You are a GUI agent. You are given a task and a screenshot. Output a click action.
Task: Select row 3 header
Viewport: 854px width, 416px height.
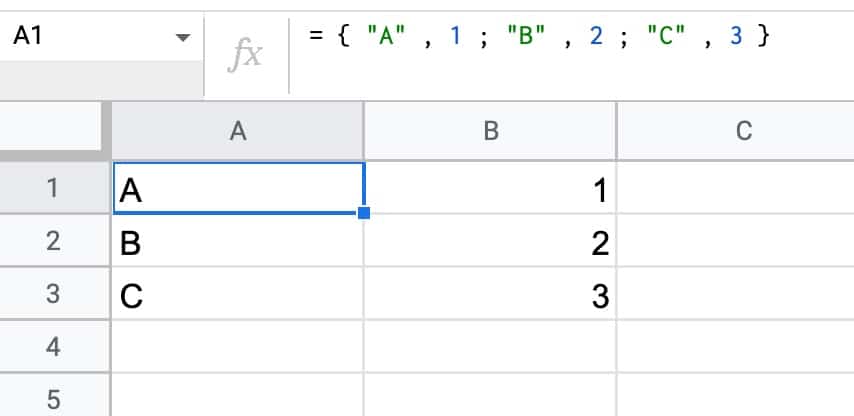pos(53,293)
